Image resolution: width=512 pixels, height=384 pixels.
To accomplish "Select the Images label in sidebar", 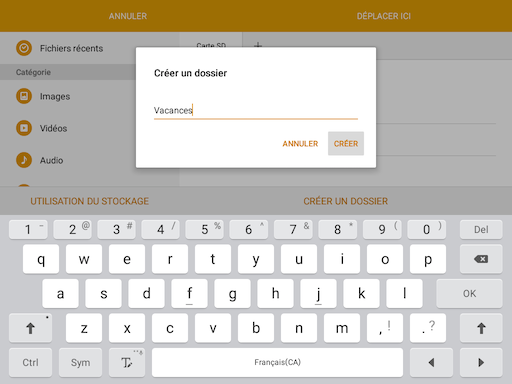I will click(55, 96).
